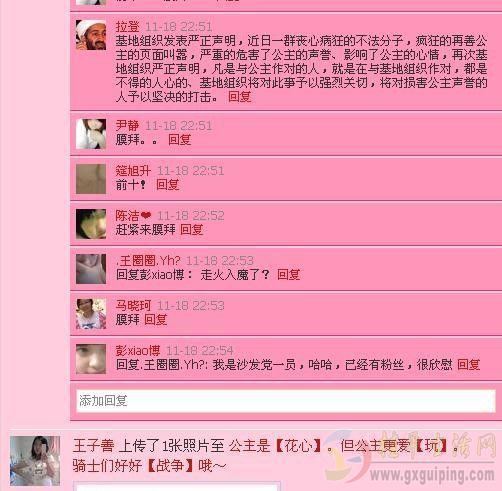Viewport: 502px width, 491px height.
Task: Click inside the 添加回复 input box
Action: pyautogui.click(x=286, y=401)
